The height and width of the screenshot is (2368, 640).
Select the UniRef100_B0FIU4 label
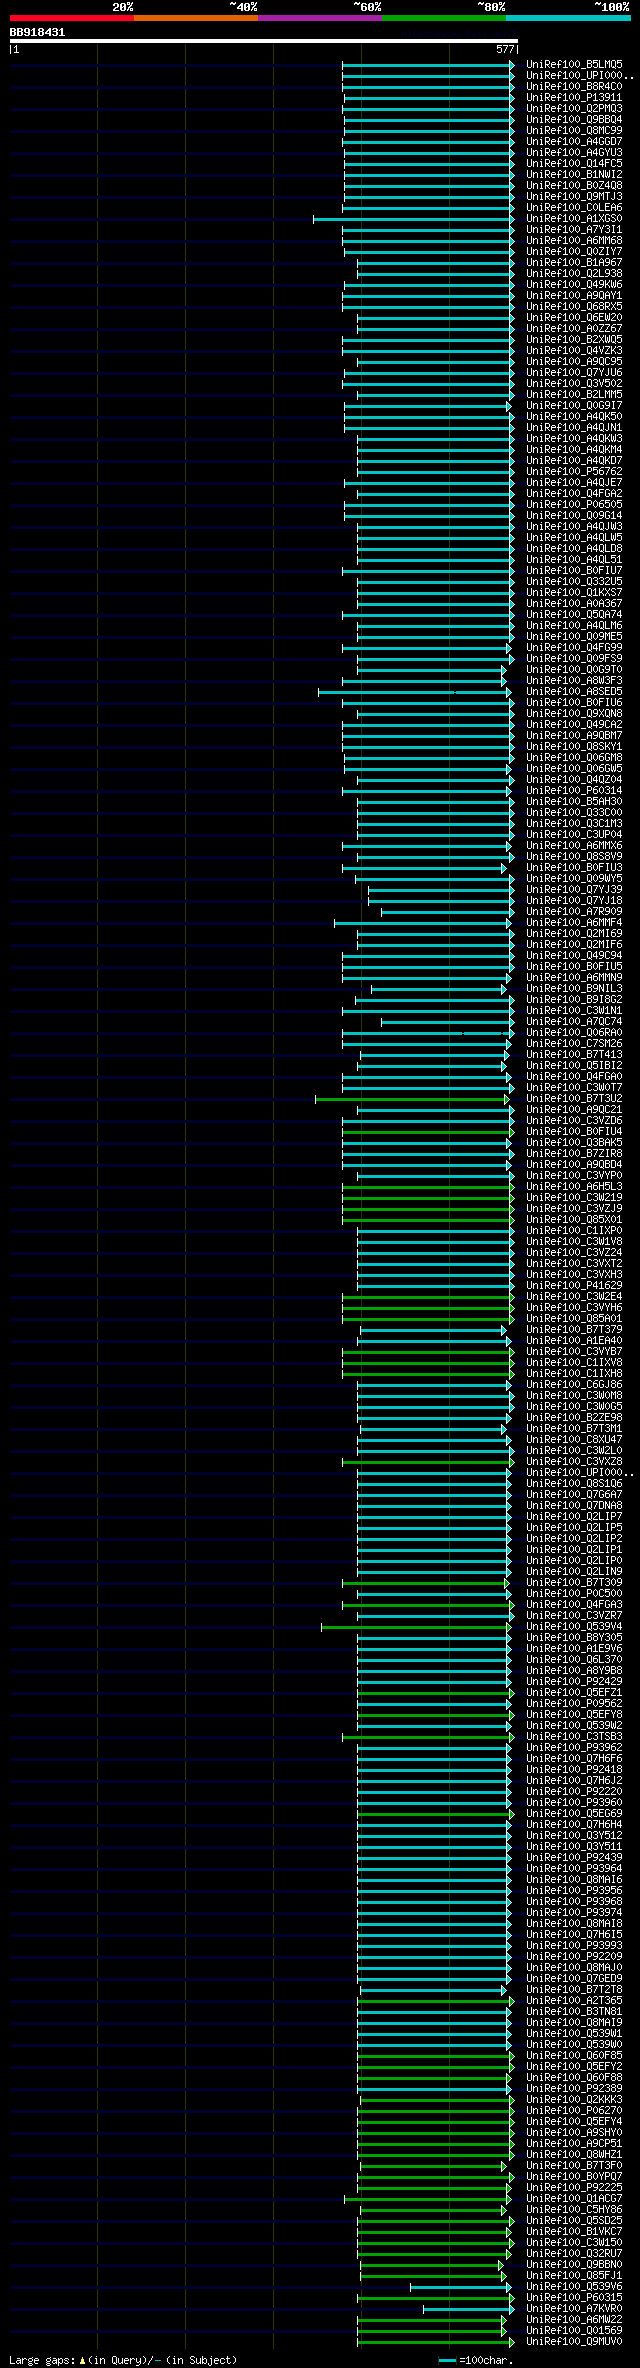pyautogui.click(x=574, y=1131)
